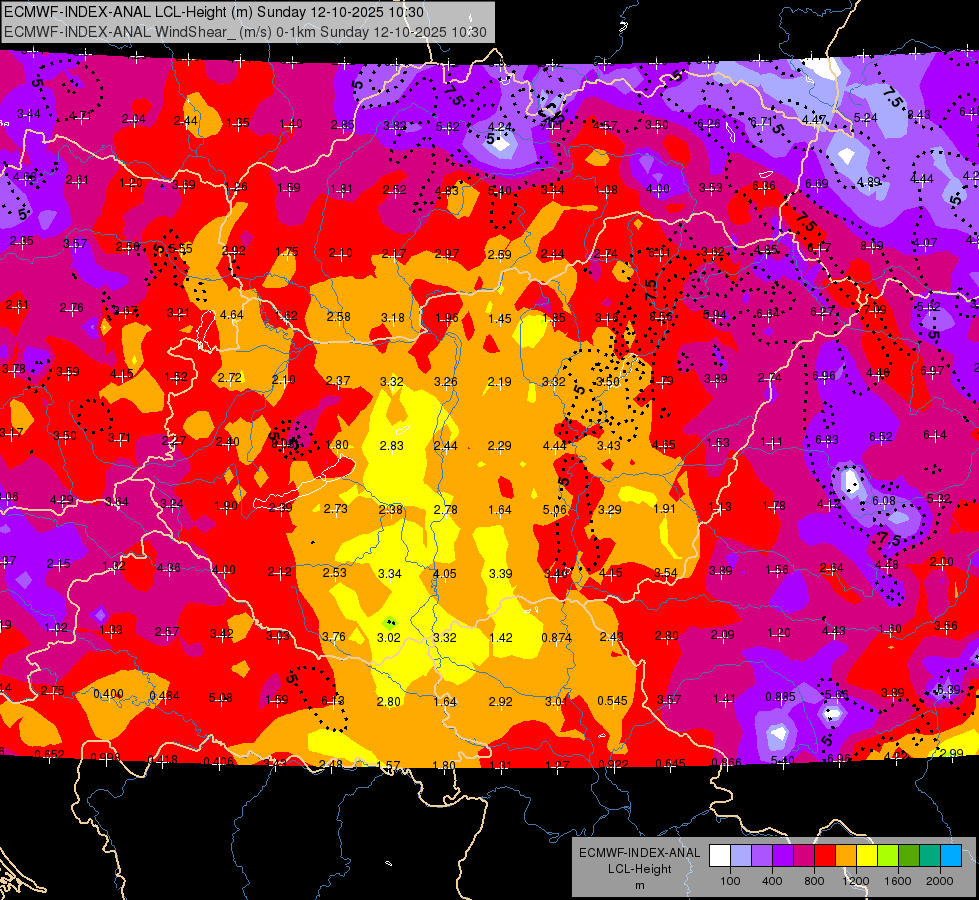Click the grid value 6.52
This screenshot has width=979, height=900.
(880, 437)
